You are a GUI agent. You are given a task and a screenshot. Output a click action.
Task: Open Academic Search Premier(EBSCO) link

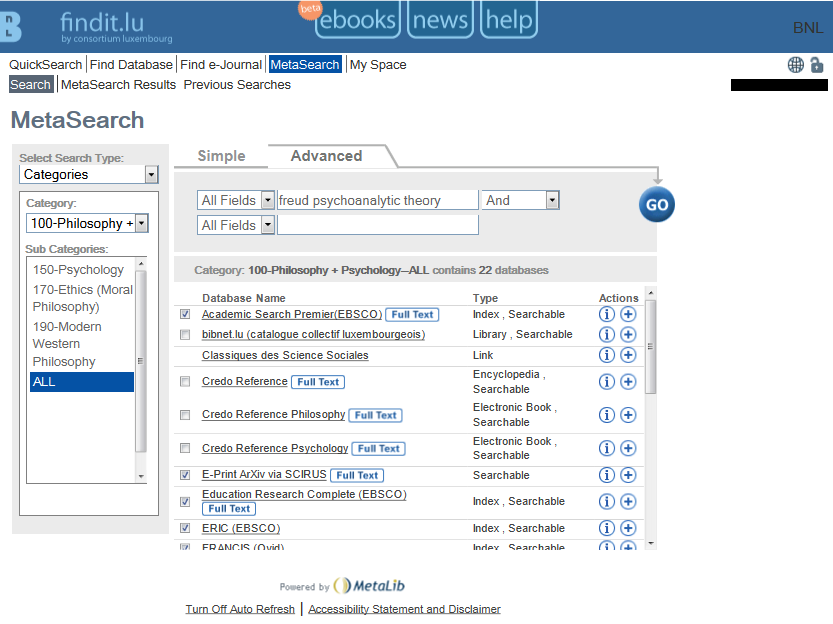click(x=292, y=314)
